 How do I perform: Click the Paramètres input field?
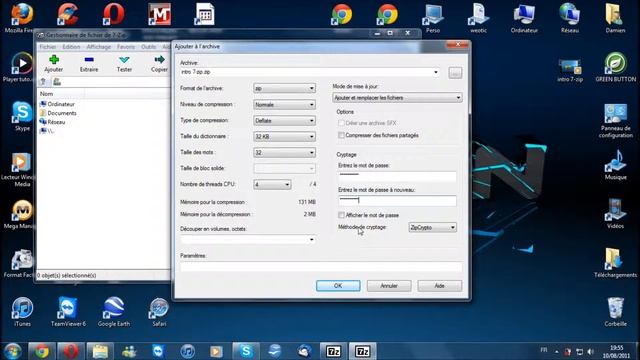point(321,267)
